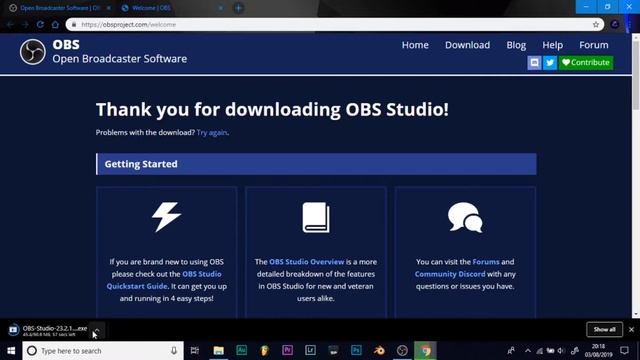
Task: Switch to the Open Broadcaster Software tab
Action: tap(60, 8)
